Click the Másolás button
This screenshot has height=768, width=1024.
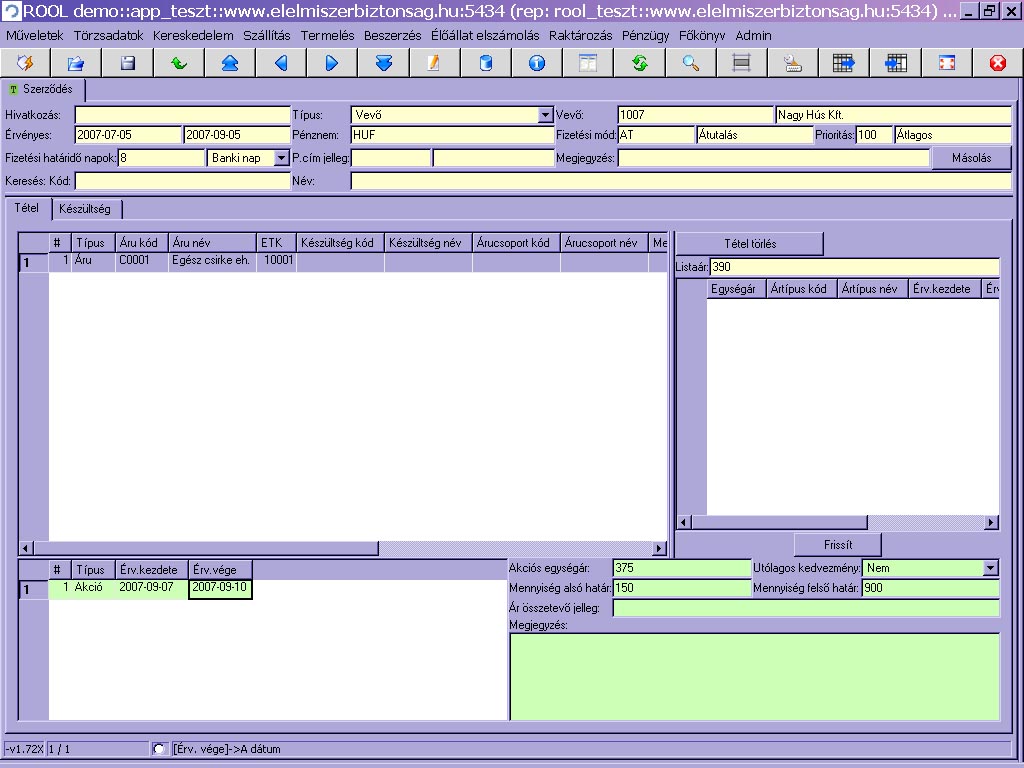point(970,158)
